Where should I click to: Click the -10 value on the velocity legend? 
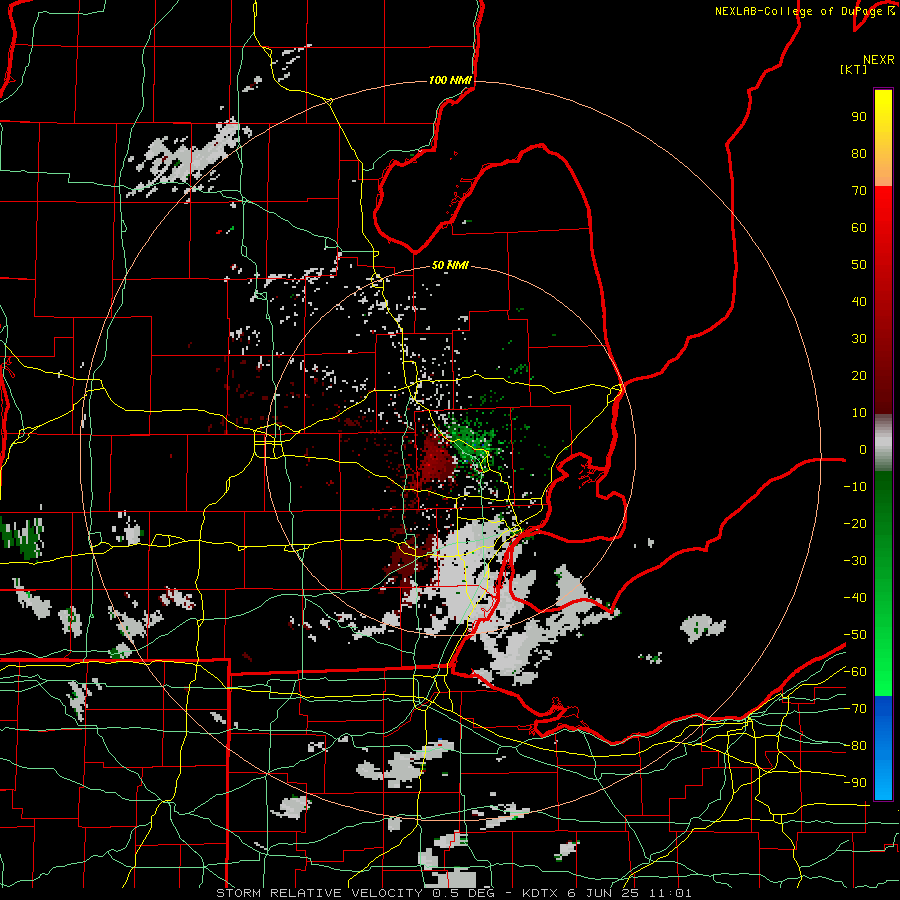[855, 487]
